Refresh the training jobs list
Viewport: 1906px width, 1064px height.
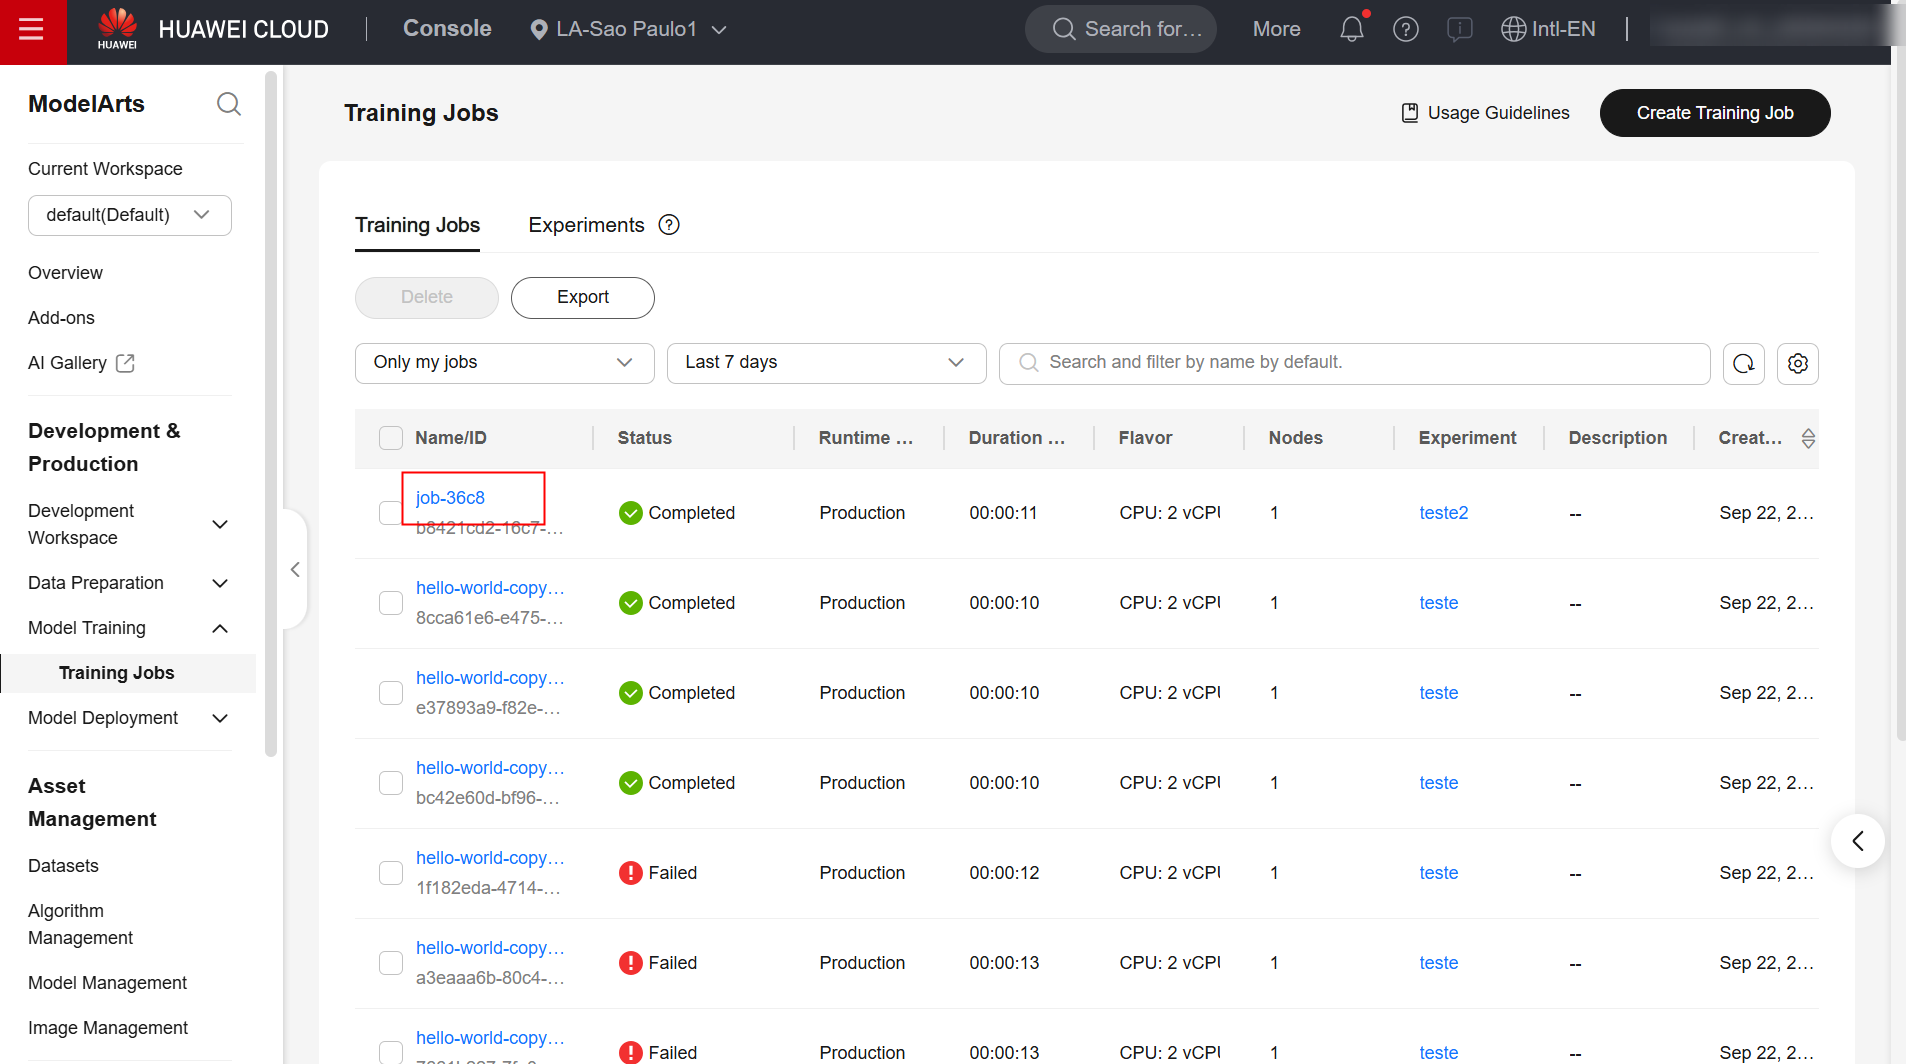(x=1743, y=363)
